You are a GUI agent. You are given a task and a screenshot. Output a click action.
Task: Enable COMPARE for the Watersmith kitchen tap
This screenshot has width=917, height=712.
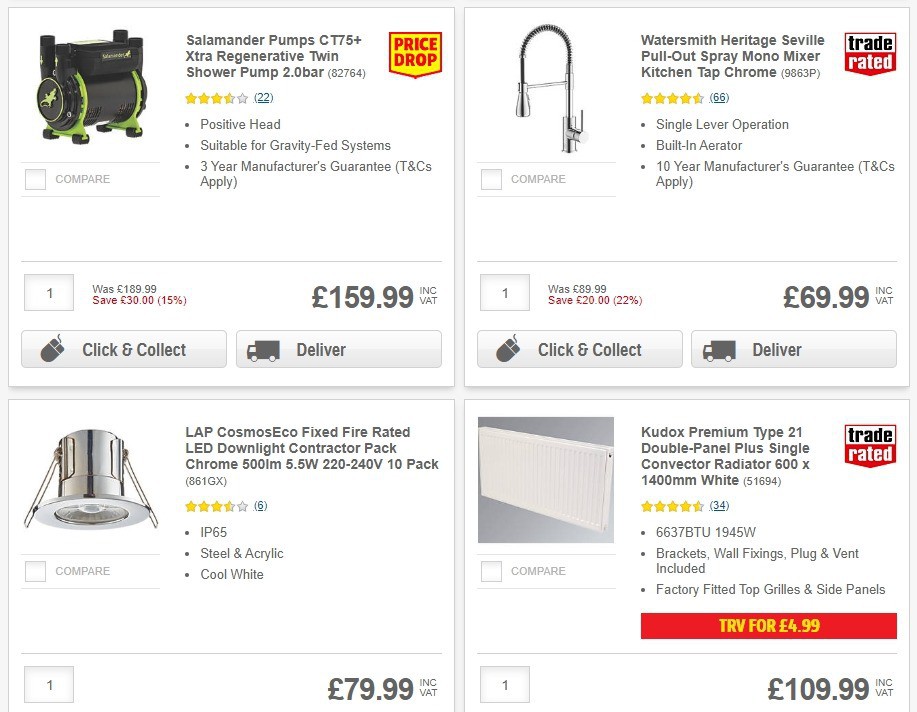point(491,179)
